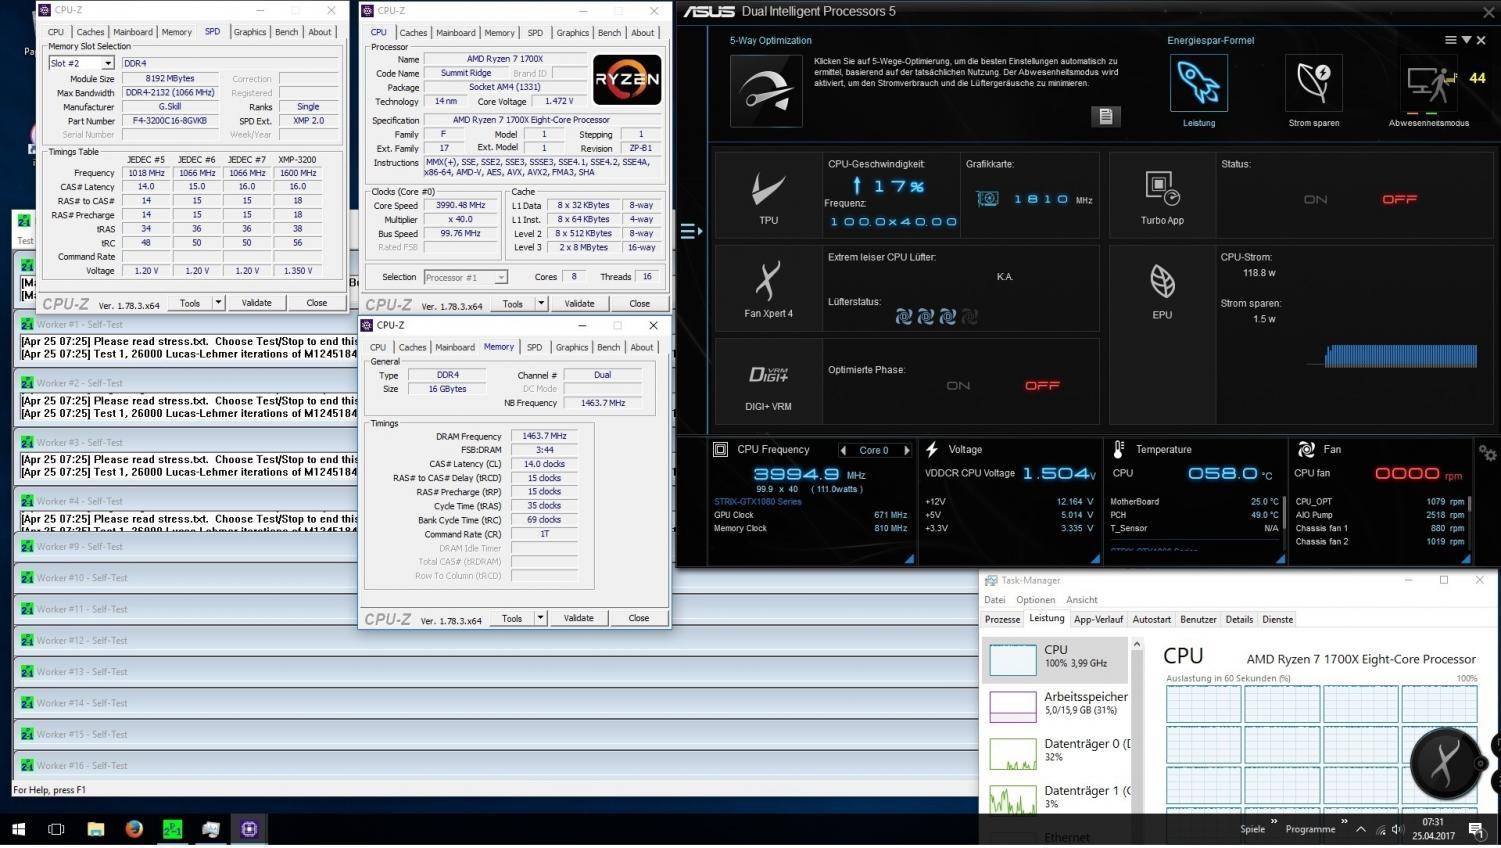Set Turbo App status to OFF
Image resolution: width=1501 pixels, height=848 pixels.
[x=1399, y=200]
